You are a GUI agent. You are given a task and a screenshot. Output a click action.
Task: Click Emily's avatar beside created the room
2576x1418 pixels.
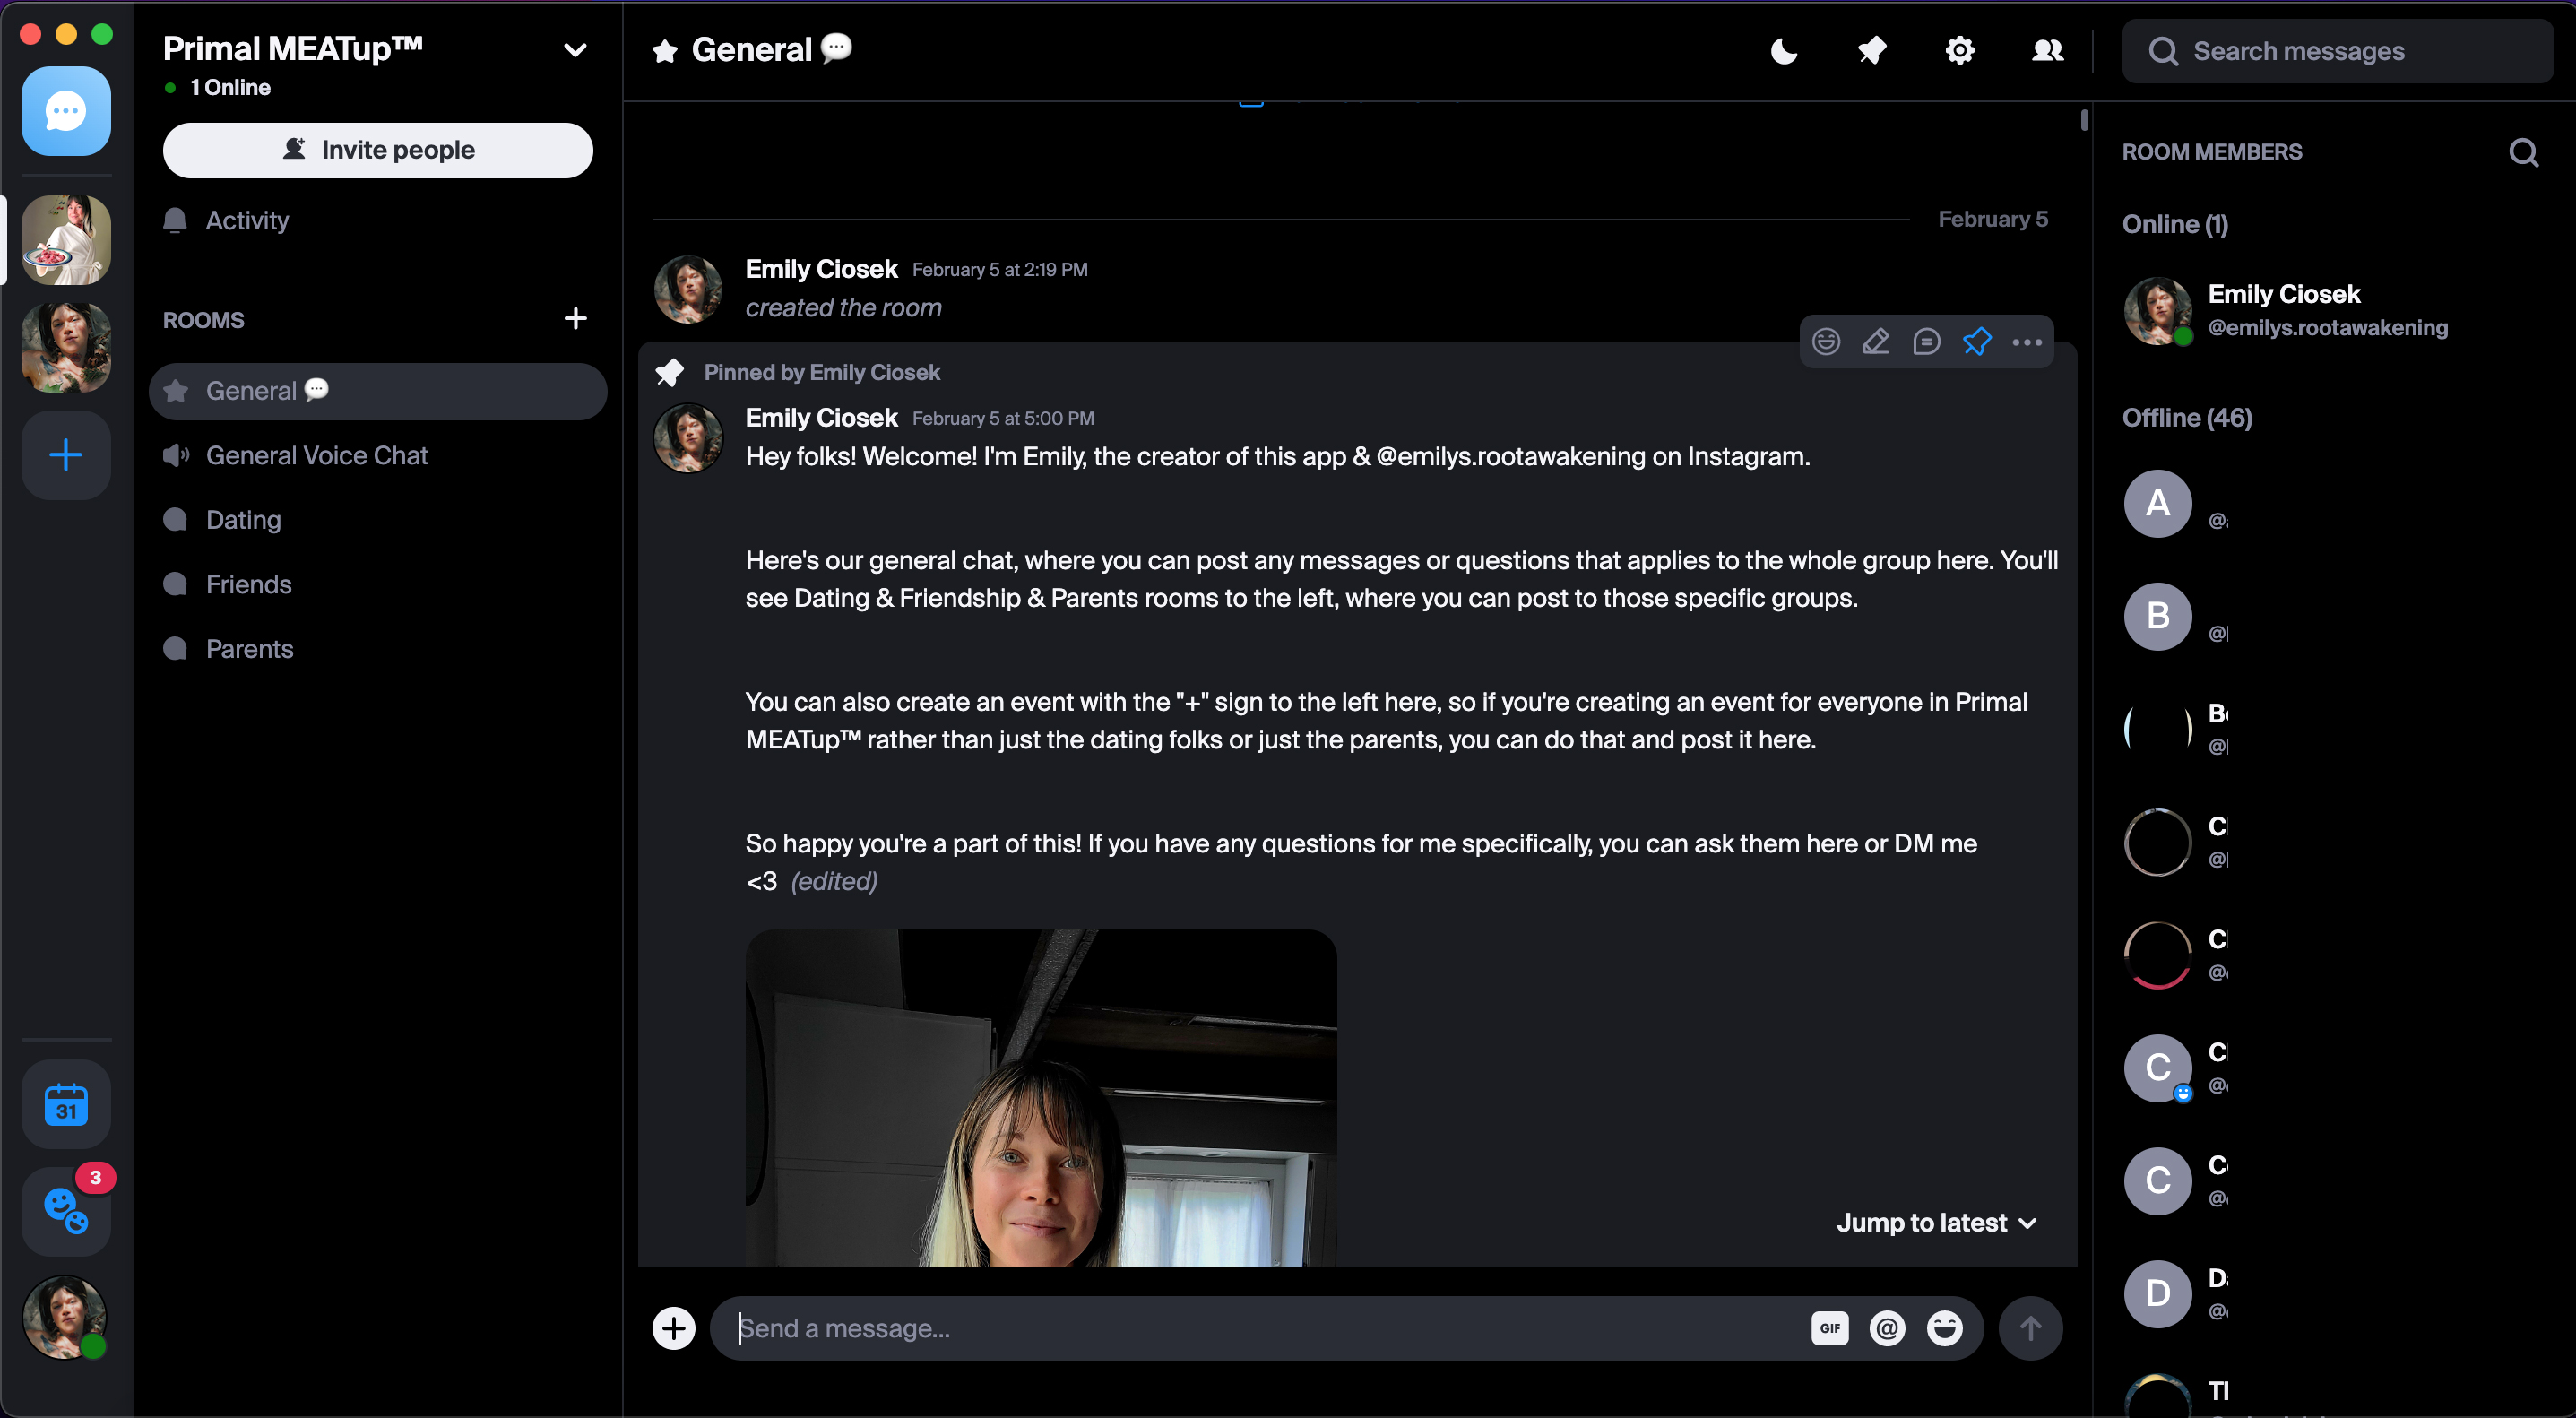(x=688, y=289)
